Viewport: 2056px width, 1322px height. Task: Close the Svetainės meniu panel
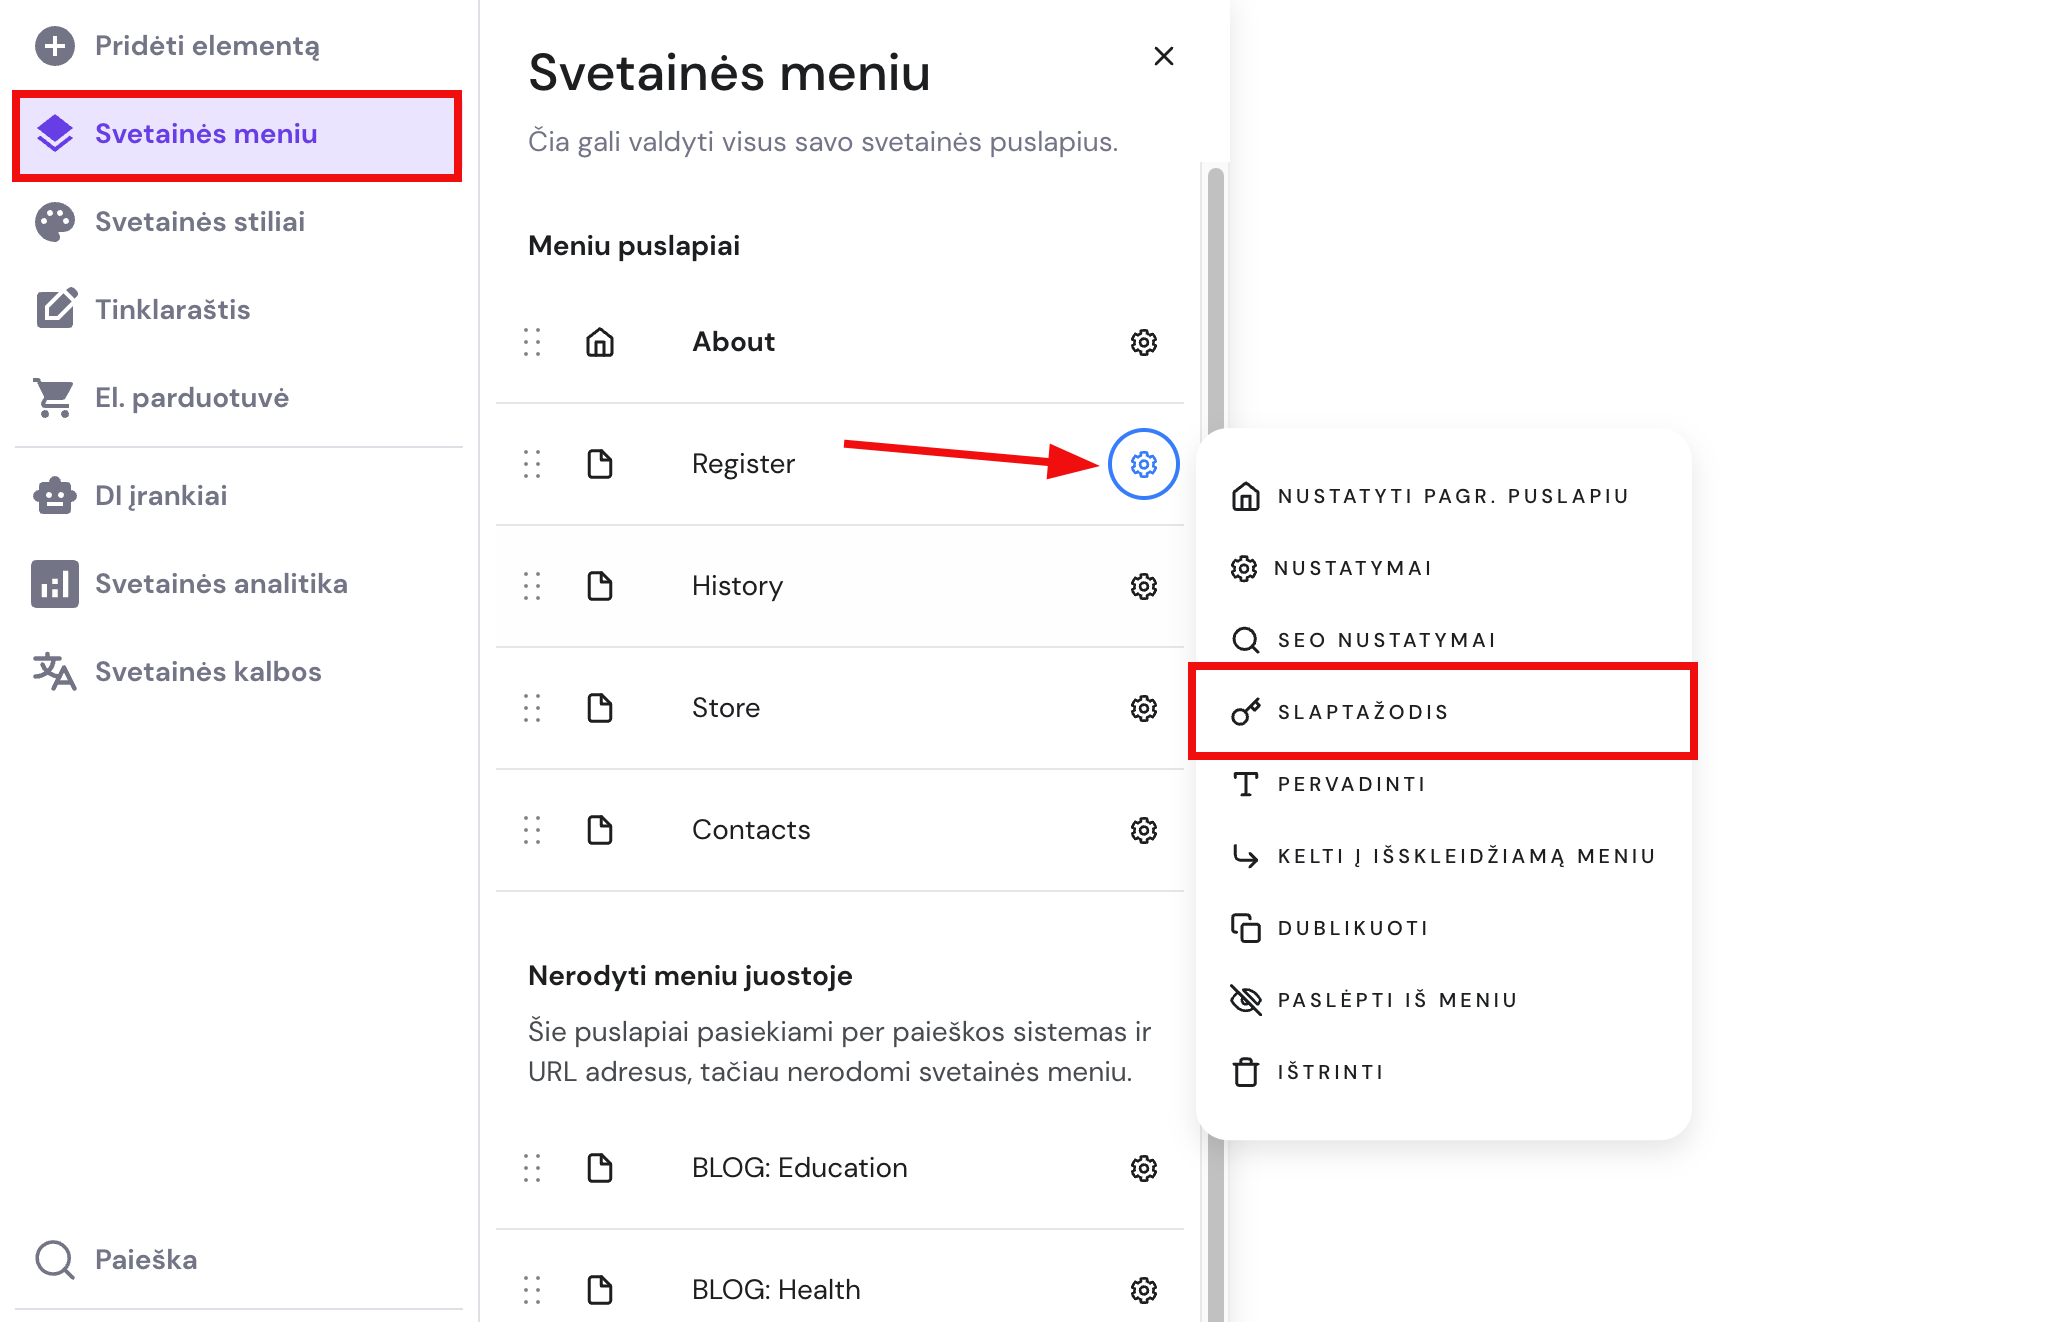point(1163,56)
